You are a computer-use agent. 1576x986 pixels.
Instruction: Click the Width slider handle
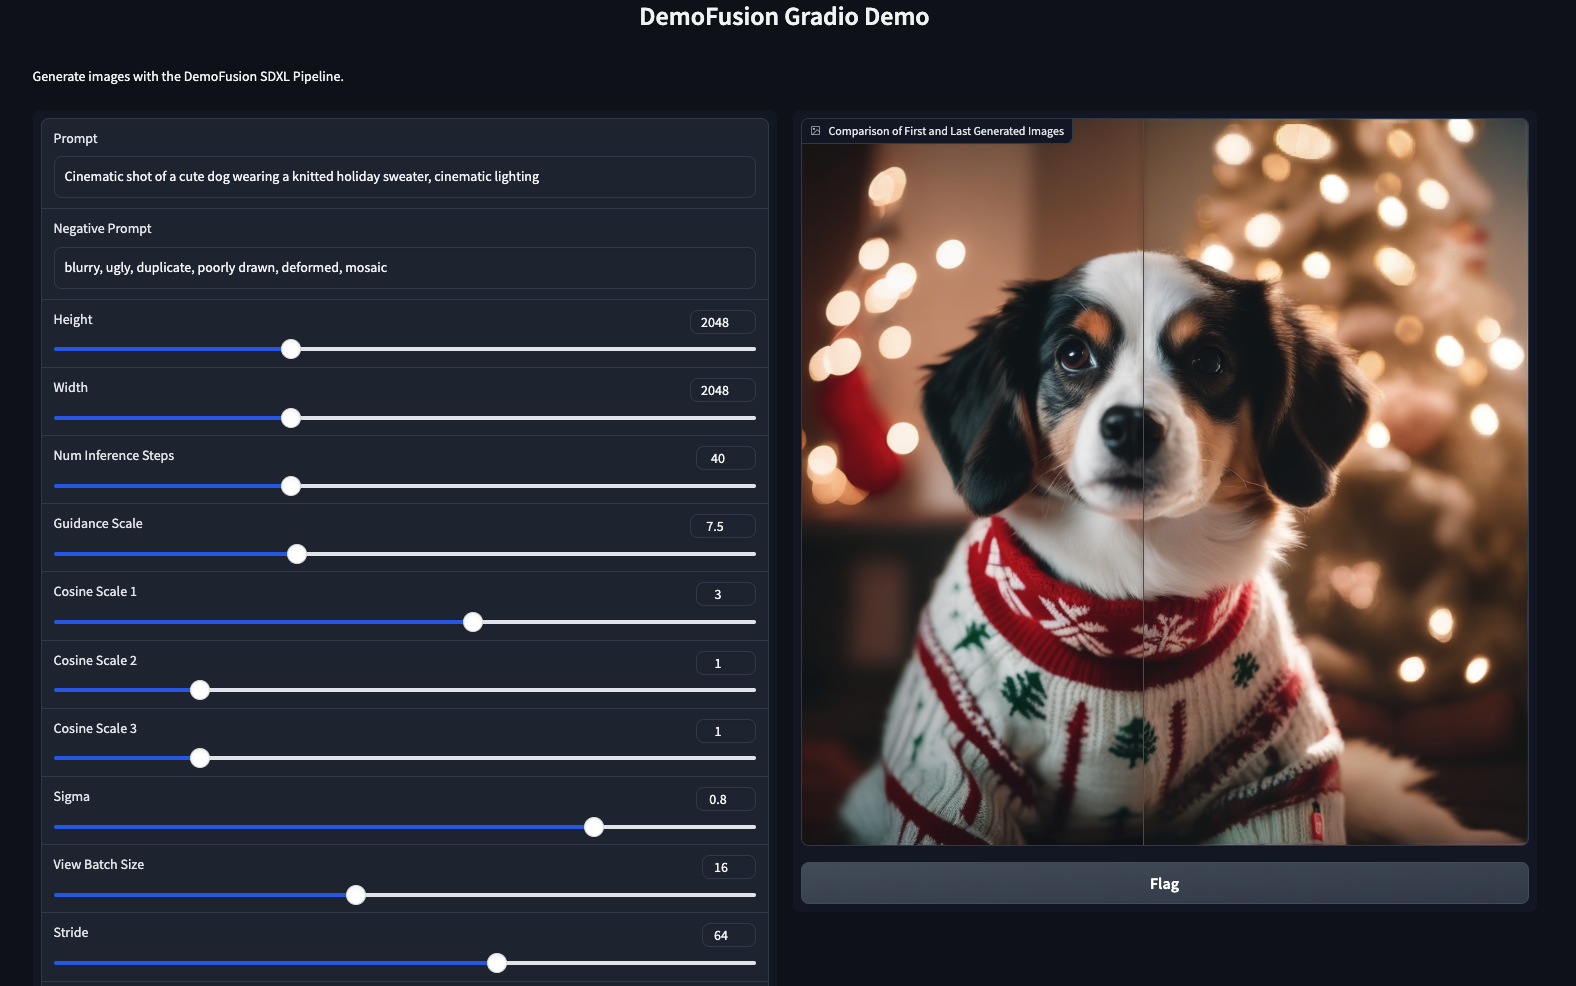pyautogui.click(x=291, y=418)
